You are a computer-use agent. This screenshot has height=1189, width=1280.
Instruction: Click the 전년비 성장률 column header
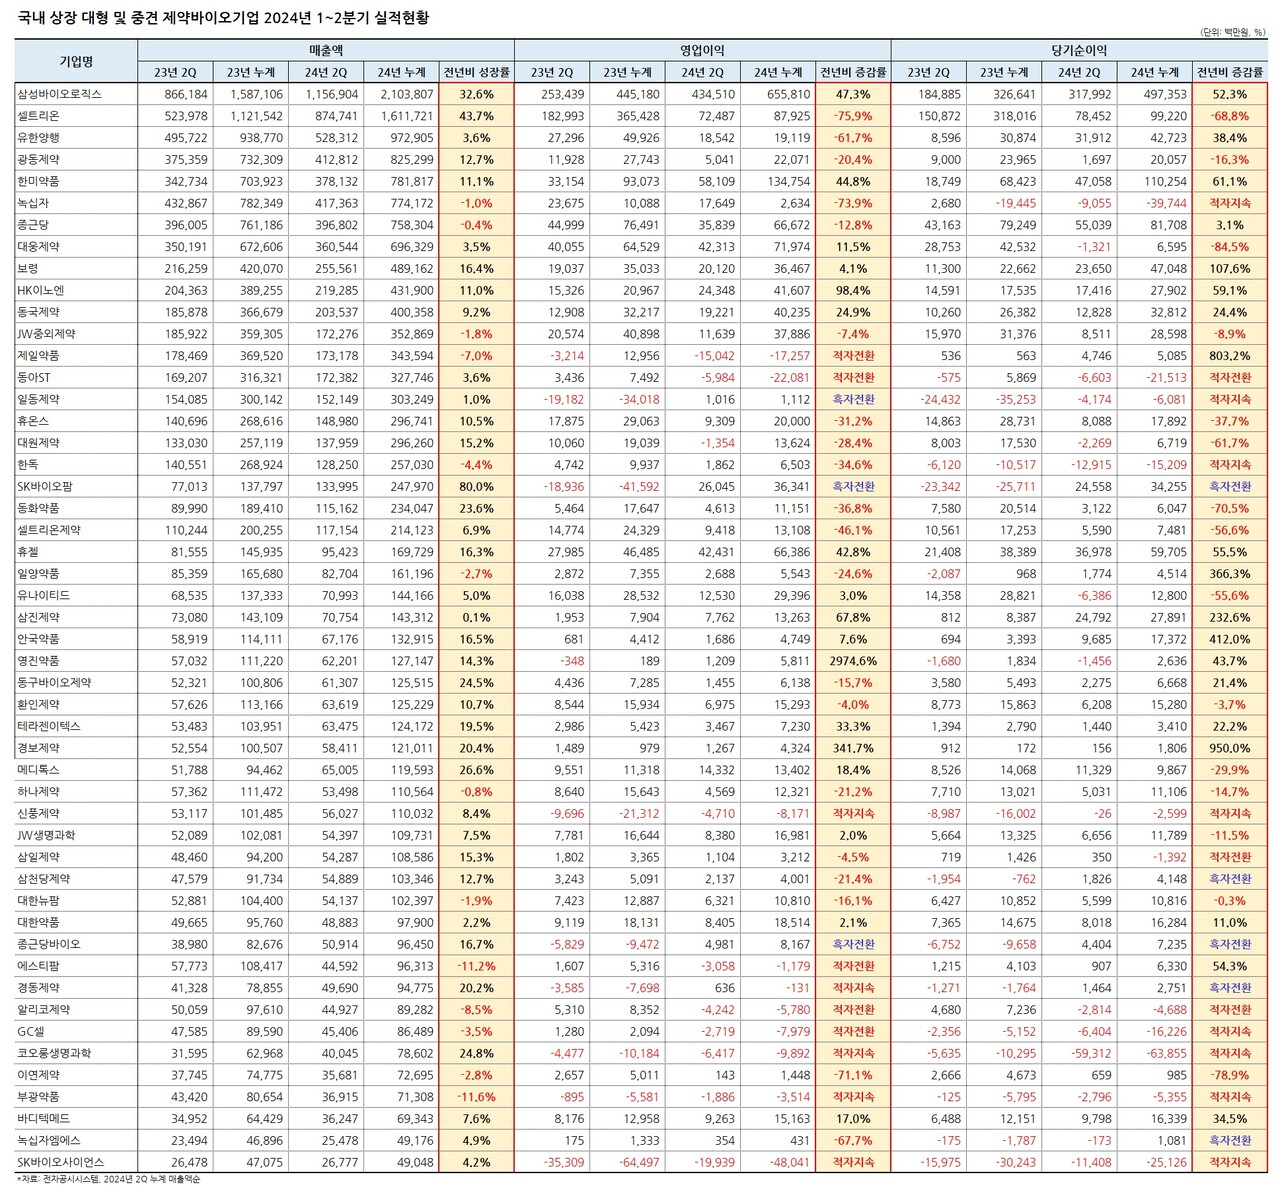(476, 72)
